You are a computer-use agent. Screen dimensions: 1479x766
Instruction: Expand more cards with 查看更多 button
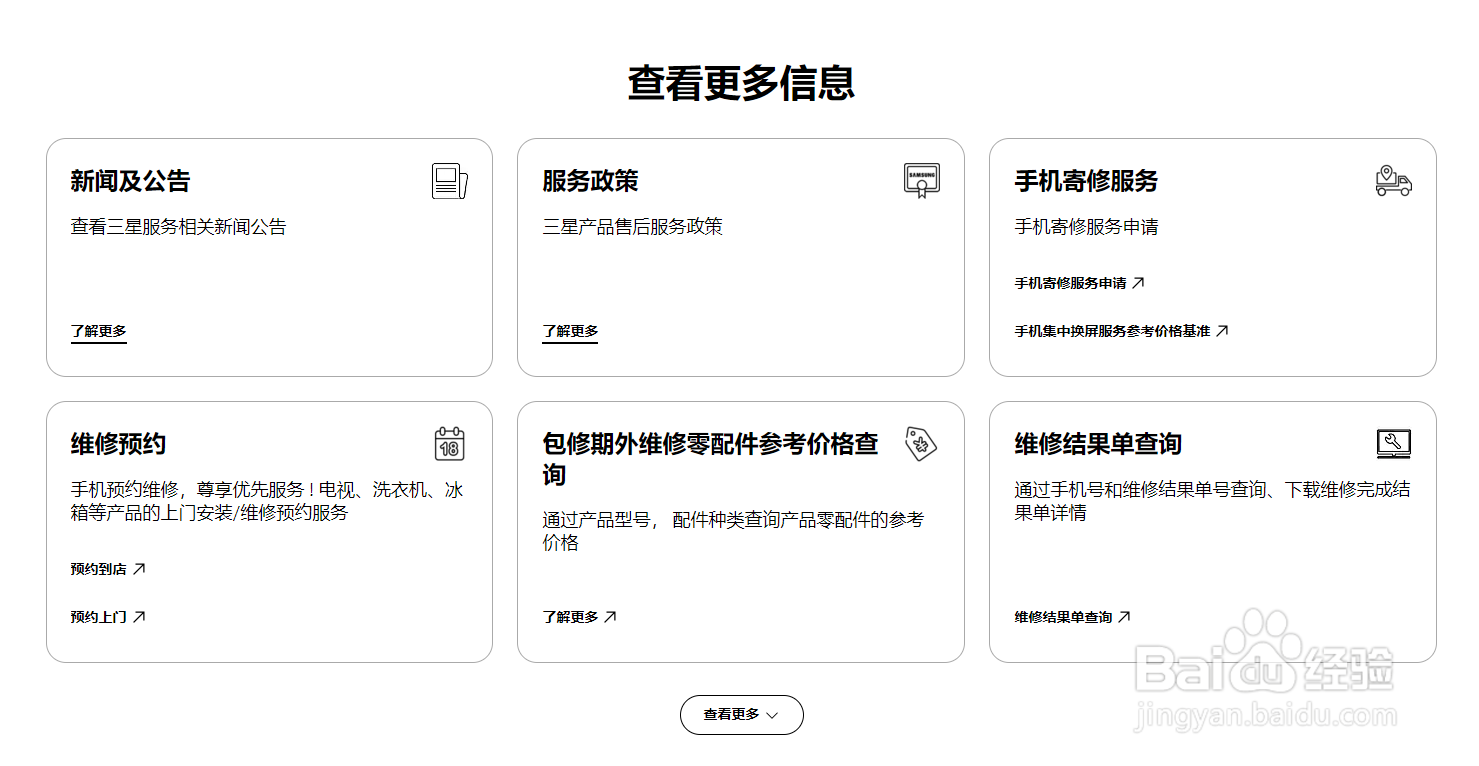pyautogui.click(x=741, y=715)
